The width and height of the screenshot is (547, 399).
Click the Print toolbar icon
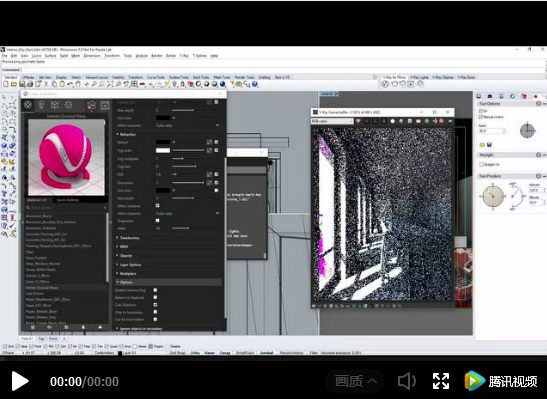[30, 84]
